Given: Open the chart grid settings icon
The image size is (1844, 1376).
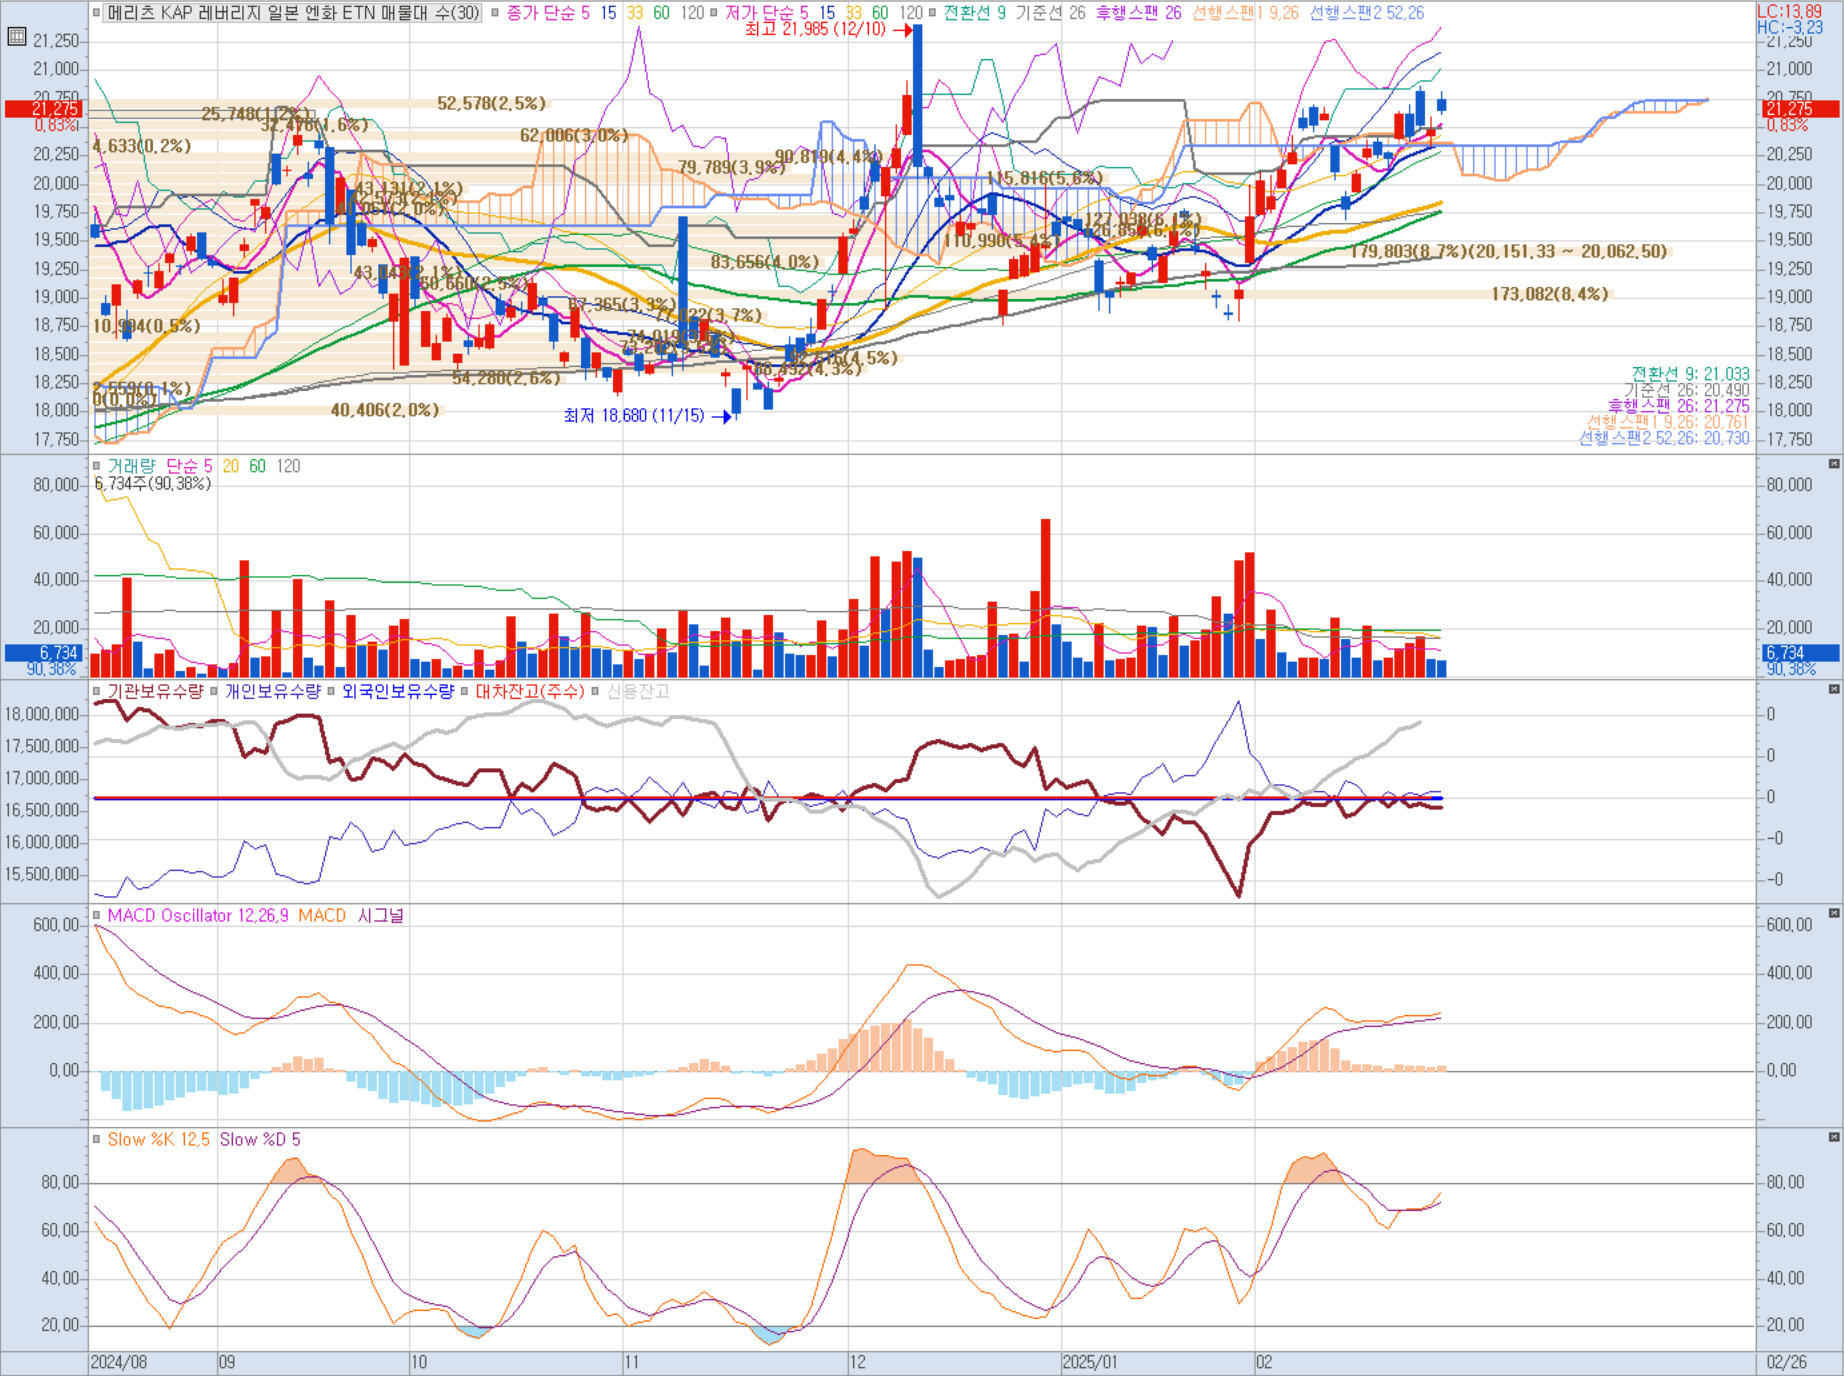Looking at the screenshot, I should pos(16,37).
